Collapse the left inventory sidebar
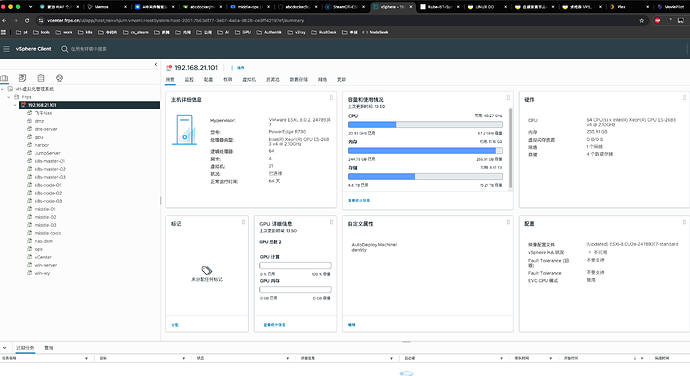The image size is (690, 376). [x=156, y=65]
